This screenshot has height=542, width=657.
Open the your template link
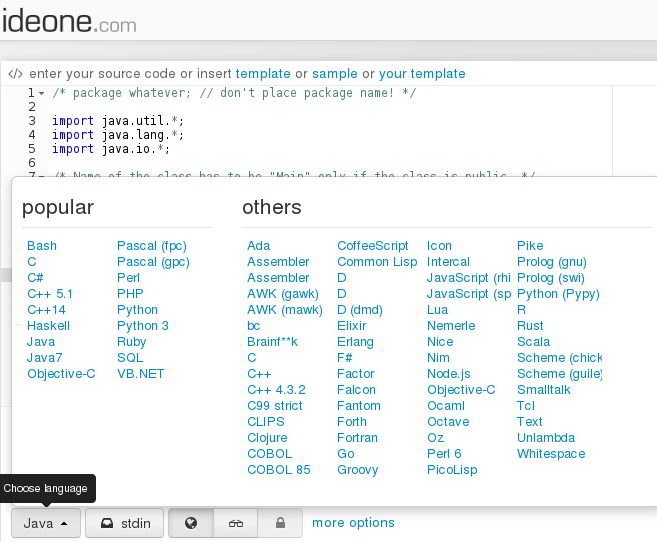tap(422, 74)
